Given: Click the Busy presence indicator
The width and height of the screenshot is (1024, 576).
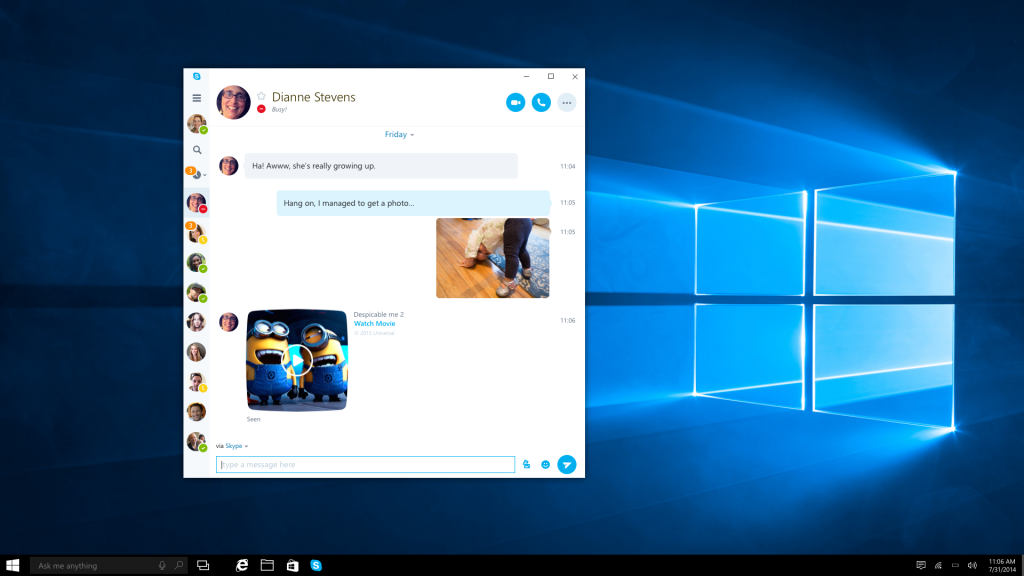Looking at the screenshot, I should click(261, 108).
